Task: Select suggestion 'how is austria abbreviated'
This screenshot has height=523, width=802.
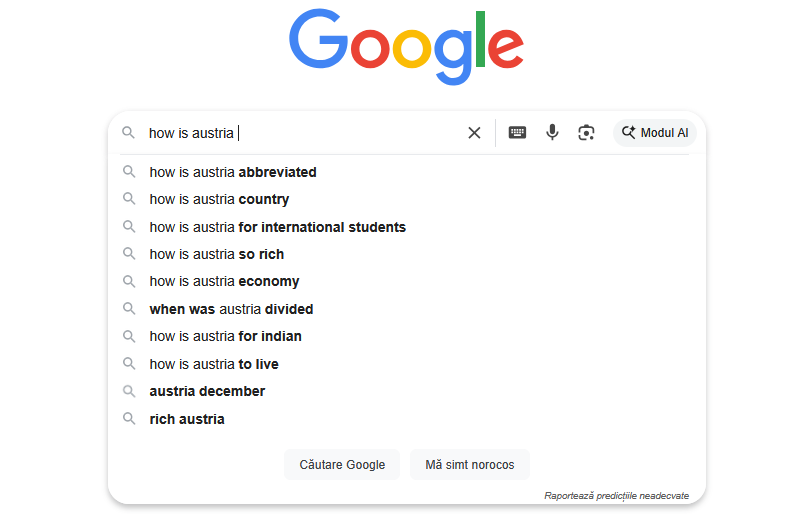Action: point(233,172)
